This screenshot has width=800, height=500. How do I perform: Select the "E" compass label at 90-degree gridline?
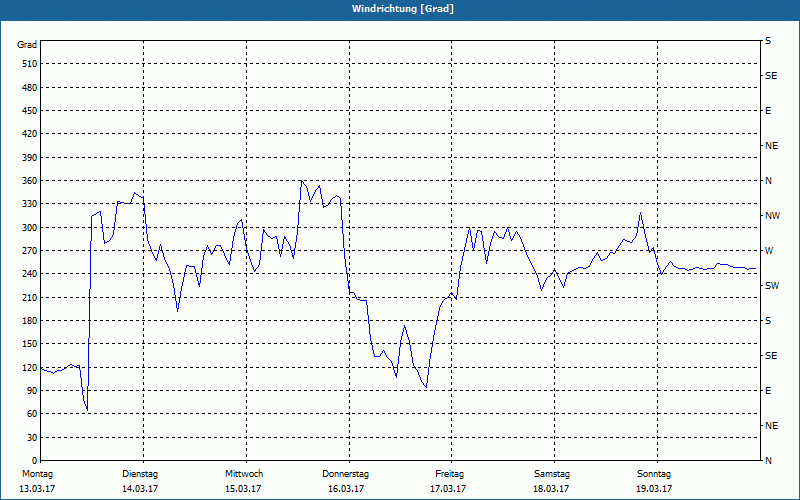[x=768, y=391]
